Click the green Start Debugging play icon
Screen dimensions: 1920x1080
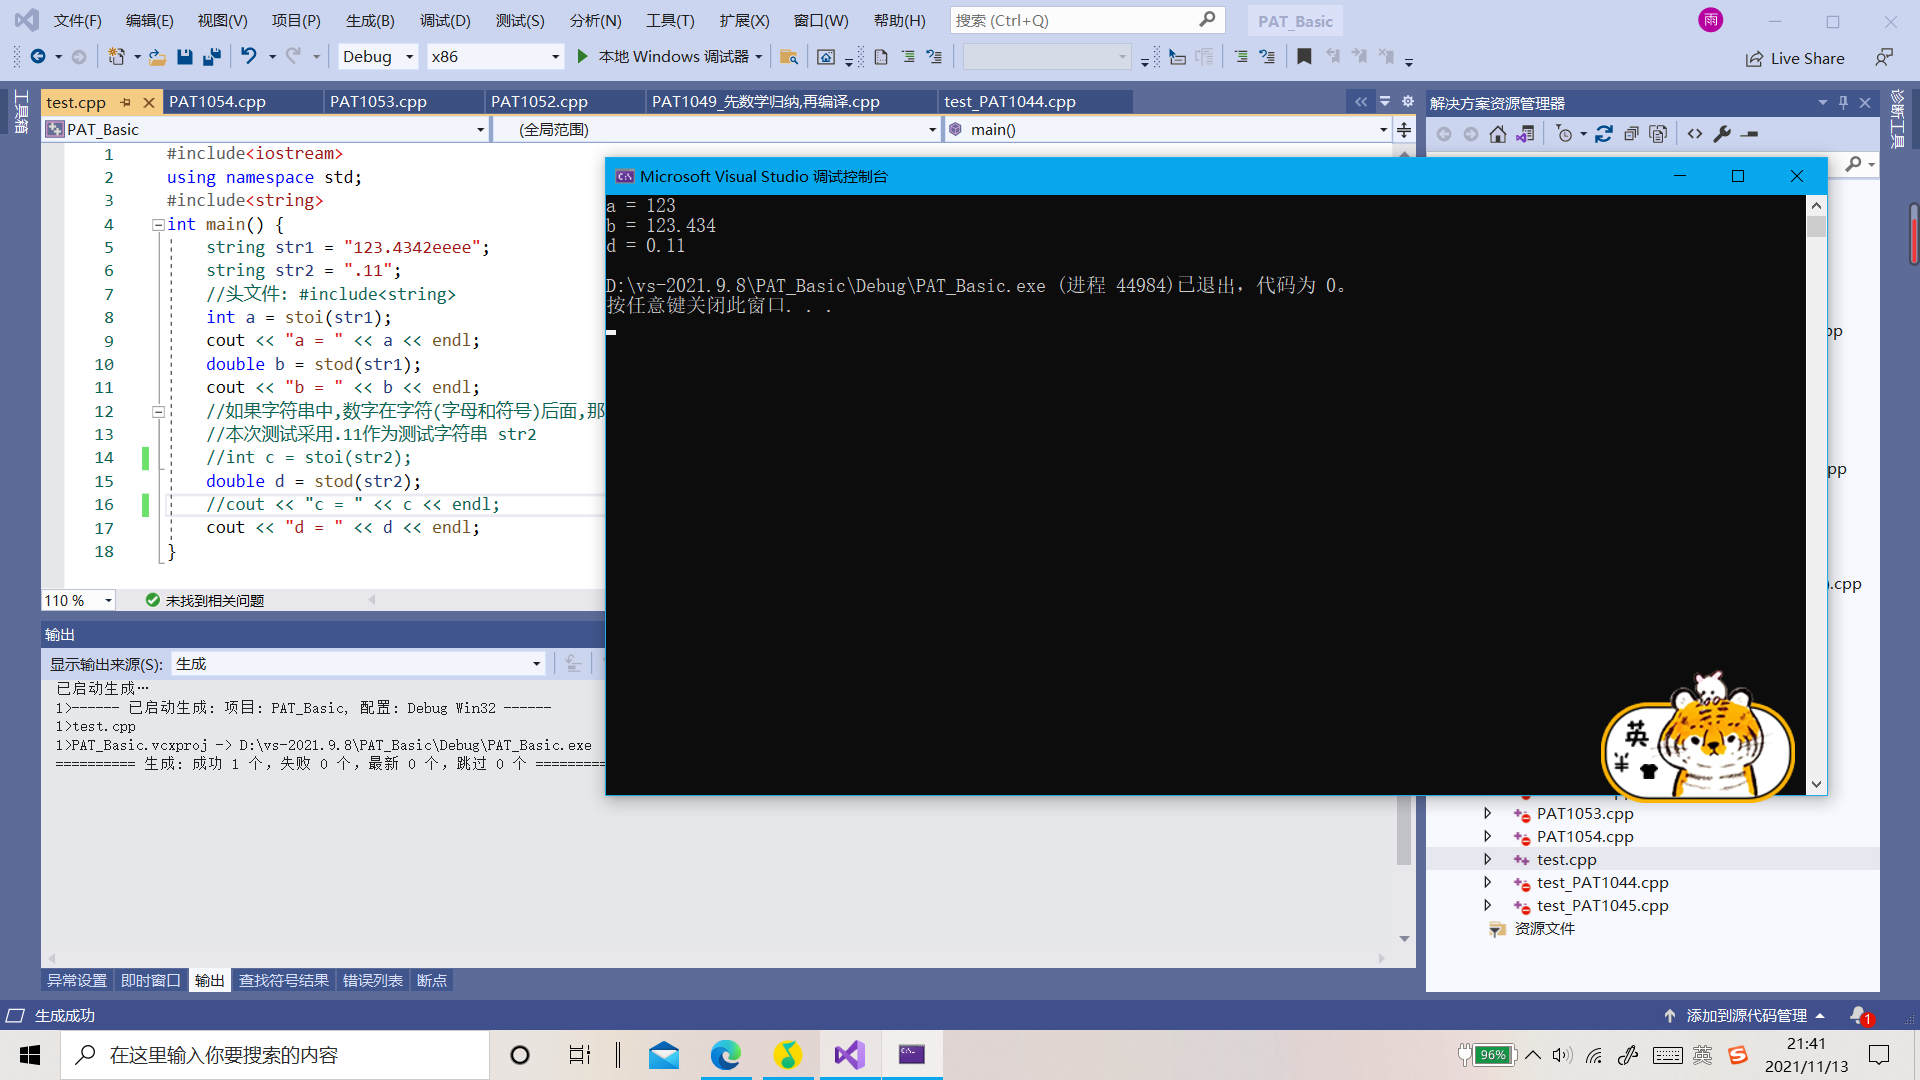(583, 57)
